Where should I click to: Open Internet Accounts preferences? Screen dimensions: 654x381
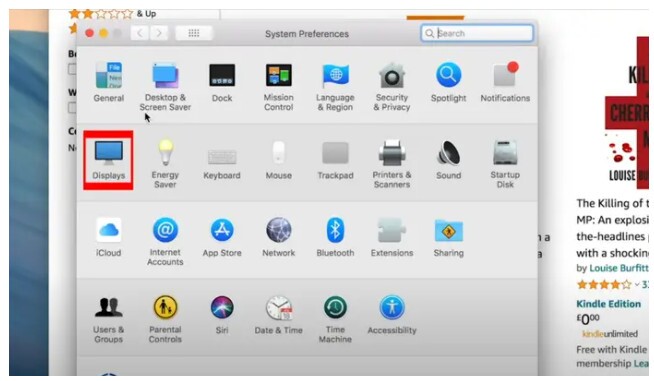click(165, 241)
